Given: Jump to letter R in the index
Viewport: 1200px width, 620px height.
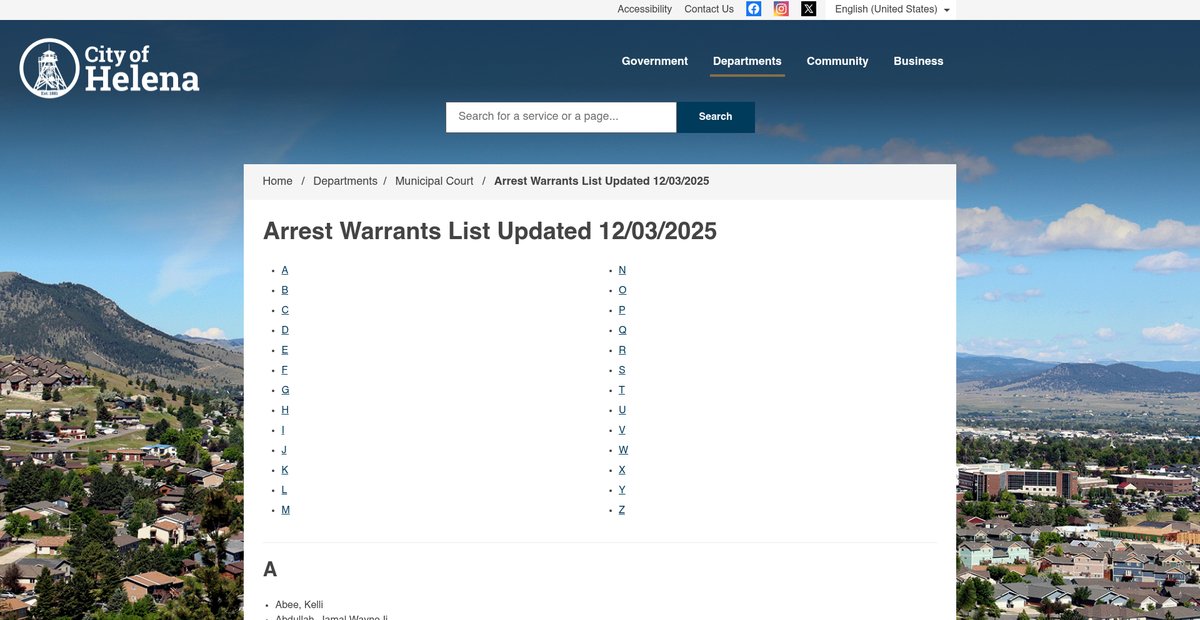Looking at the screenshot, I should (x=622, y=350).
